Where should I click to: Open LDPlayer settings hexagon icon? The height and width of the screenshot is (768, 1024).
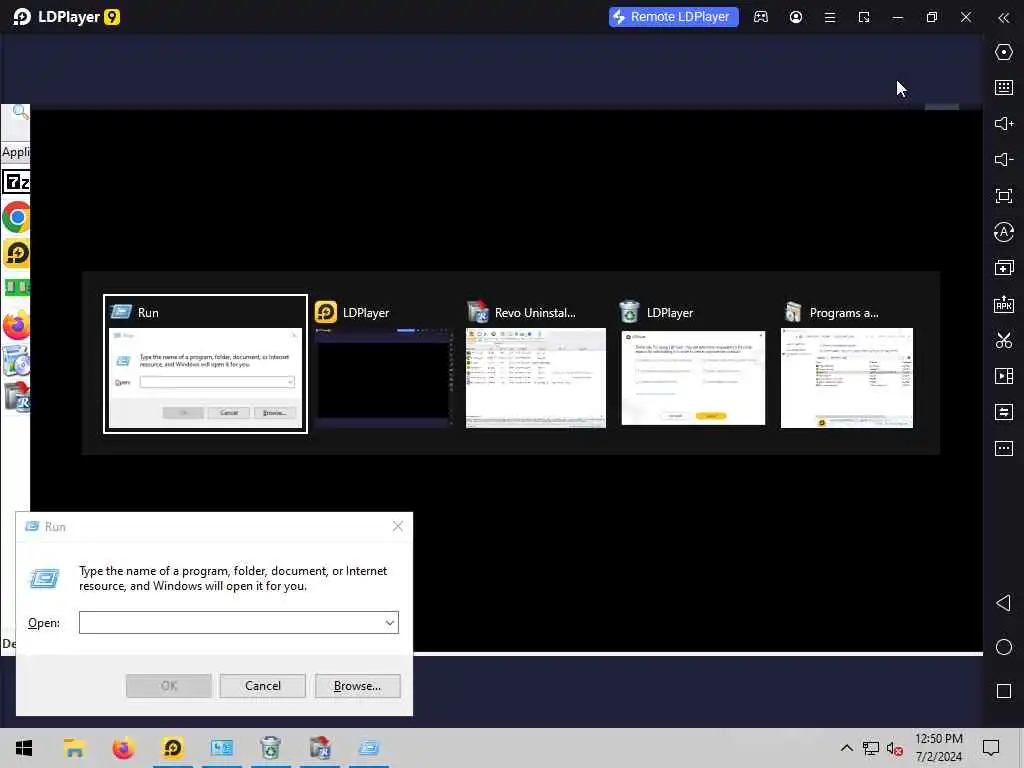1004,52
